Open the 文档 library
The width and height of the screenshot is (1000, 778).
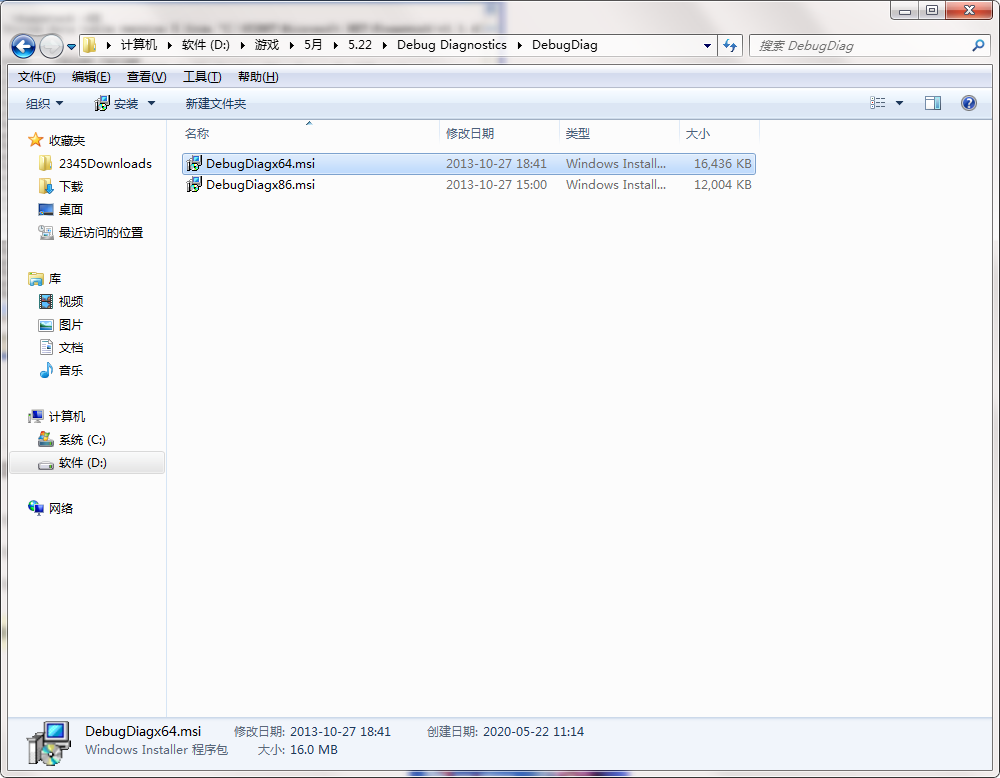click(x=71, y=348)
